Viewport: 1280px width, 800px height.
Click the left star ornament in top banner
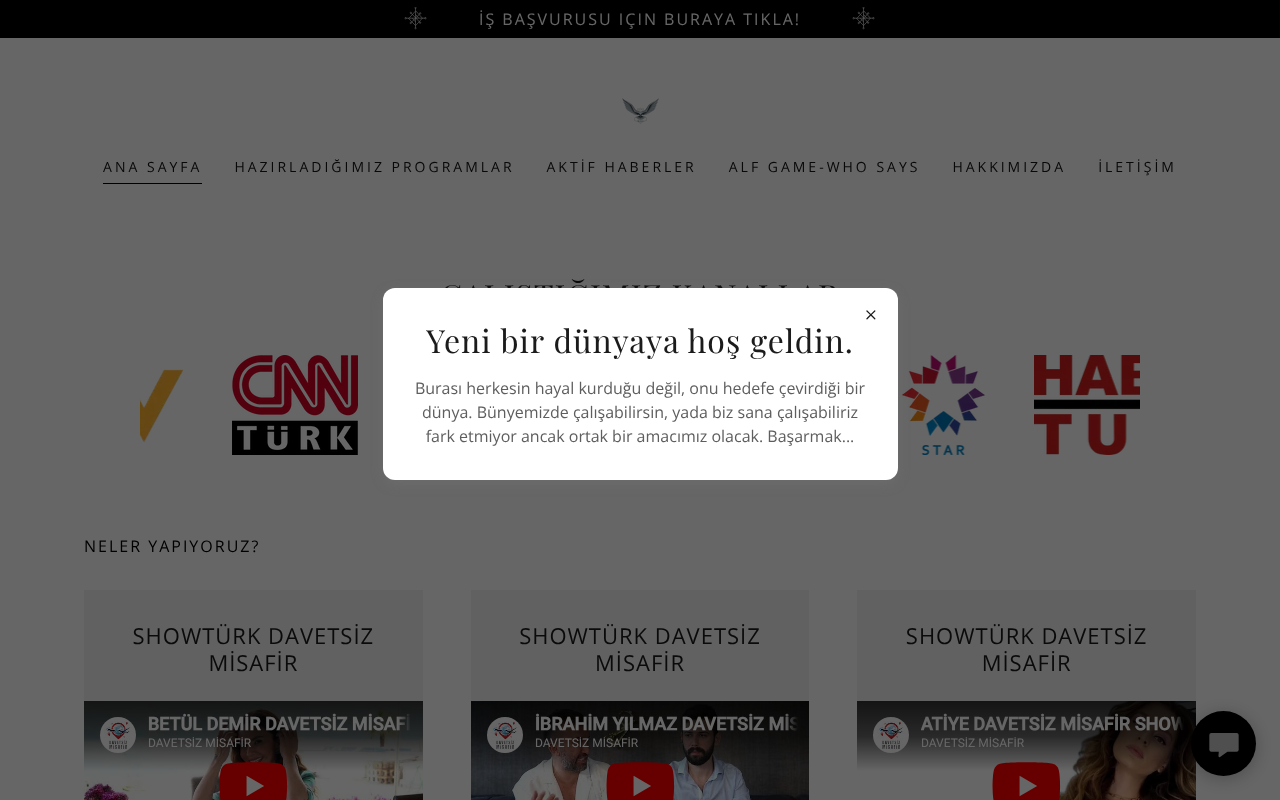(x=415, y=18)
